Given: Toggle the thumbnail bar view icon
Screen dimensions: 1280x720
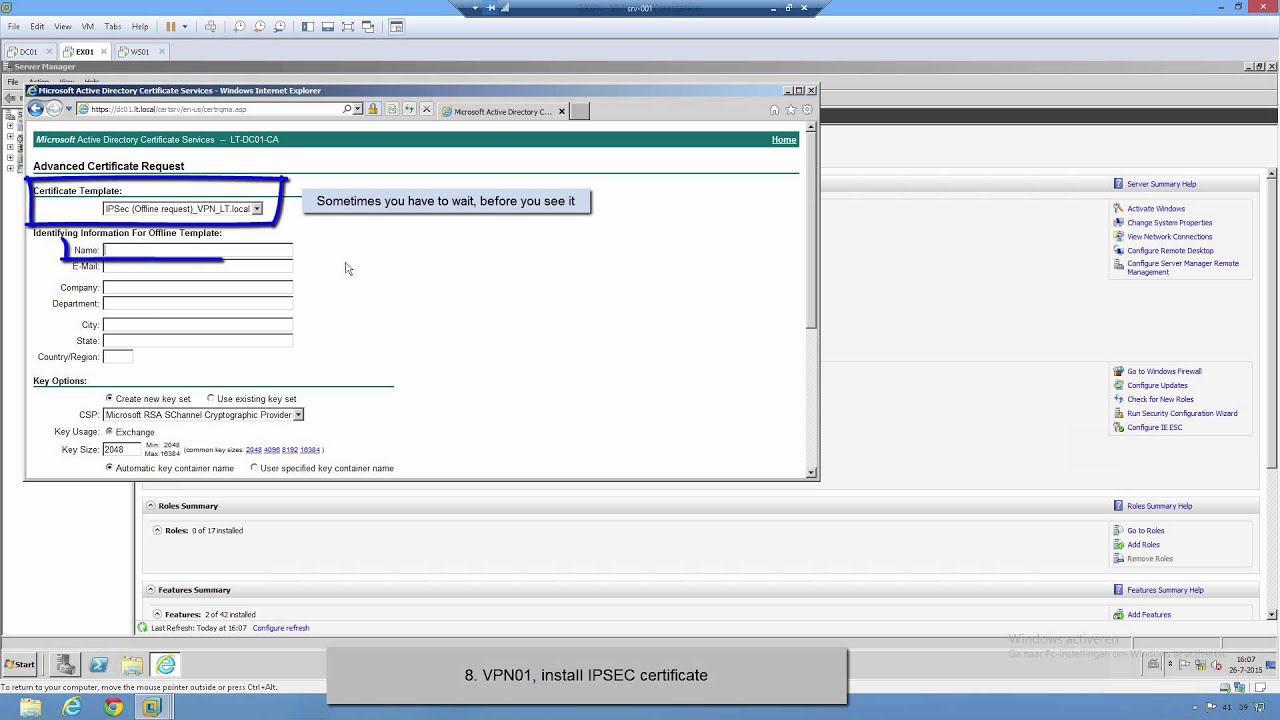Looking at the screenshot, I should (328, 27).
